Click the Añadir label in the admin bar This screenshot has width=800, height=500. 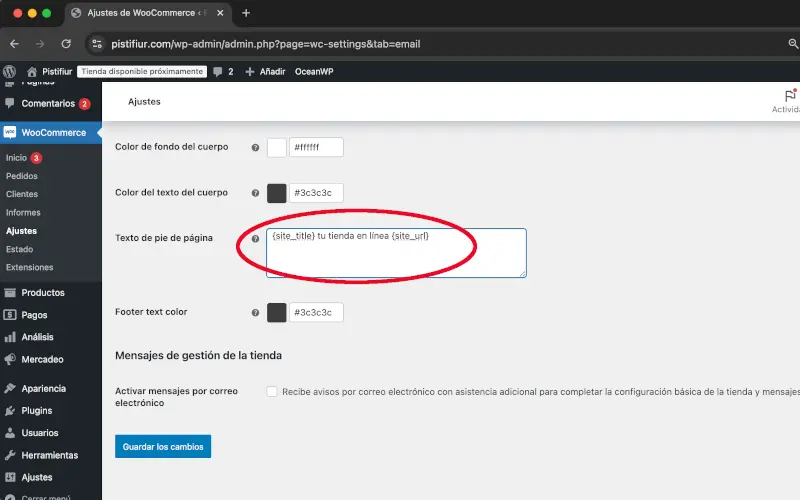point(272,72)
